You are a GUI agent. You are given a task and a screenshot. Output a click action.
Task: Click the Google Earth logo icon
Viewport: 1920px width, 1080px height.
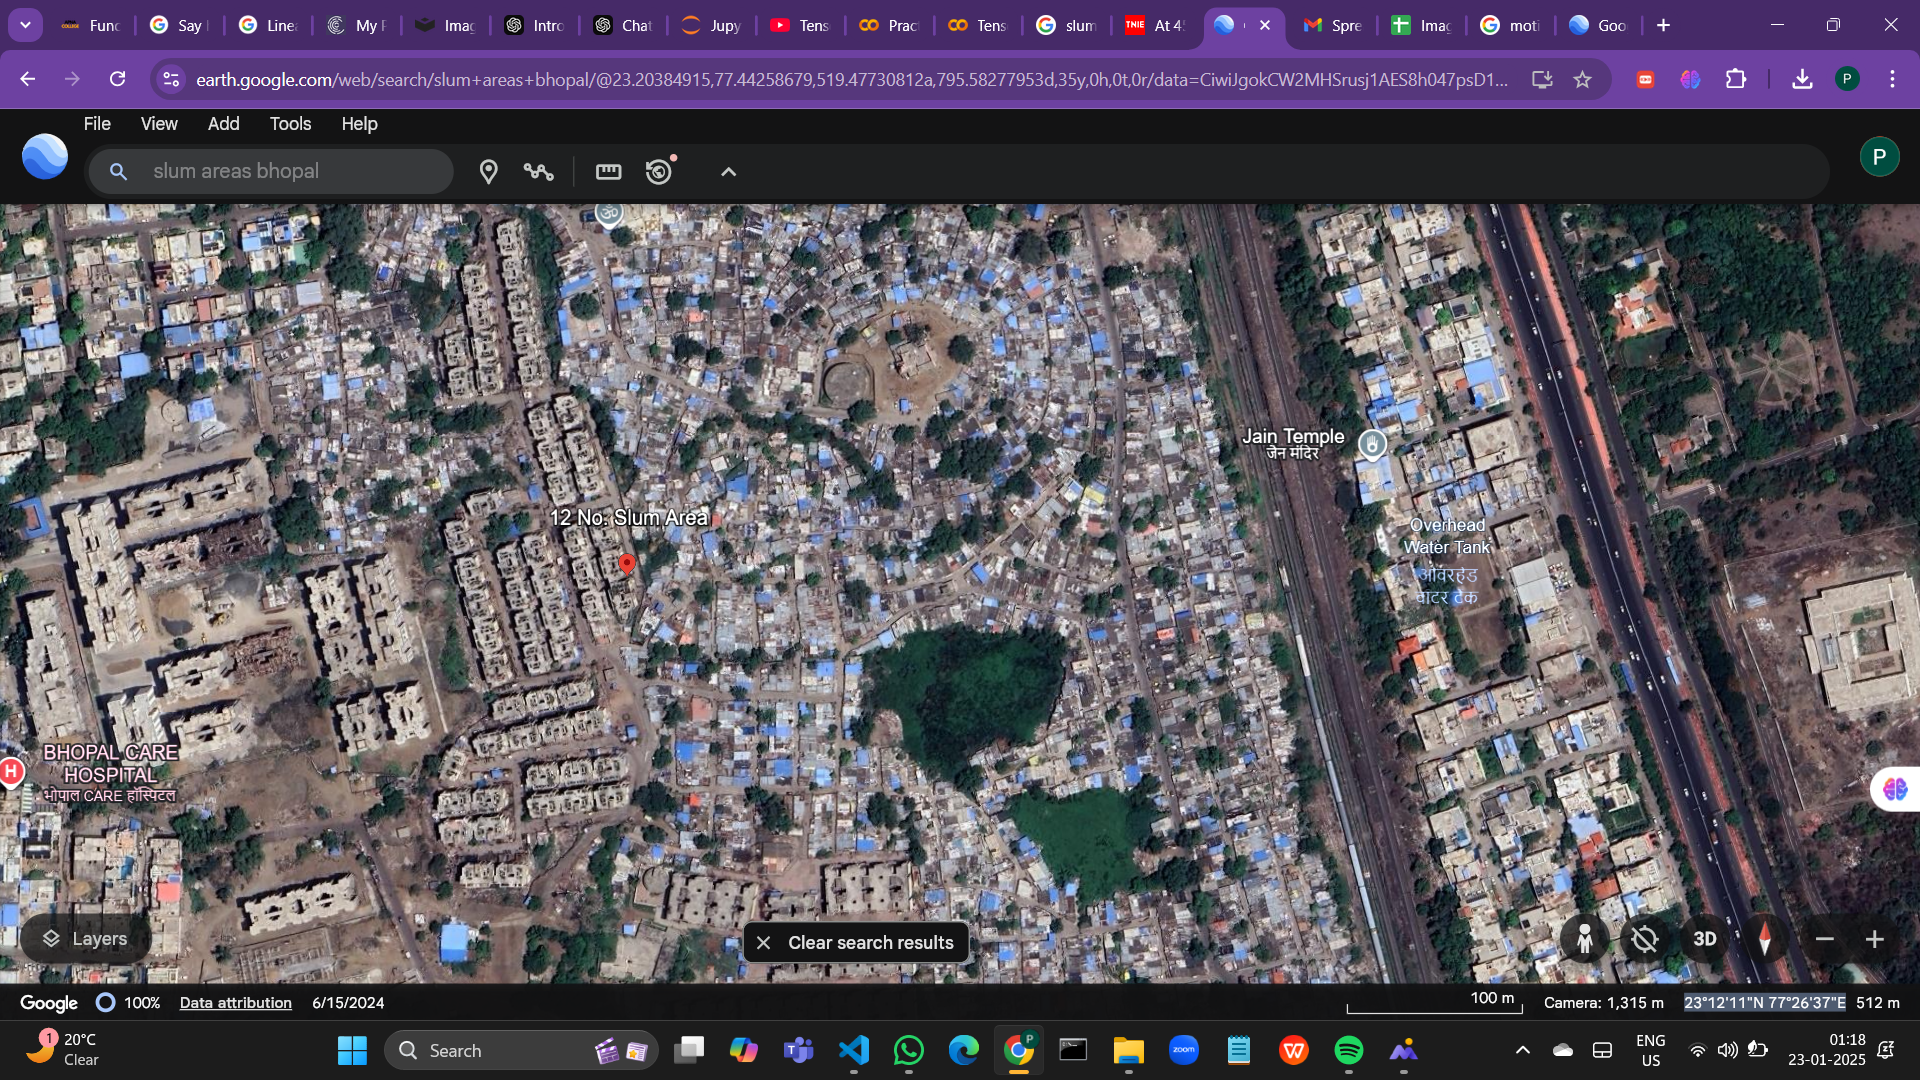click(x=45, y=156)
